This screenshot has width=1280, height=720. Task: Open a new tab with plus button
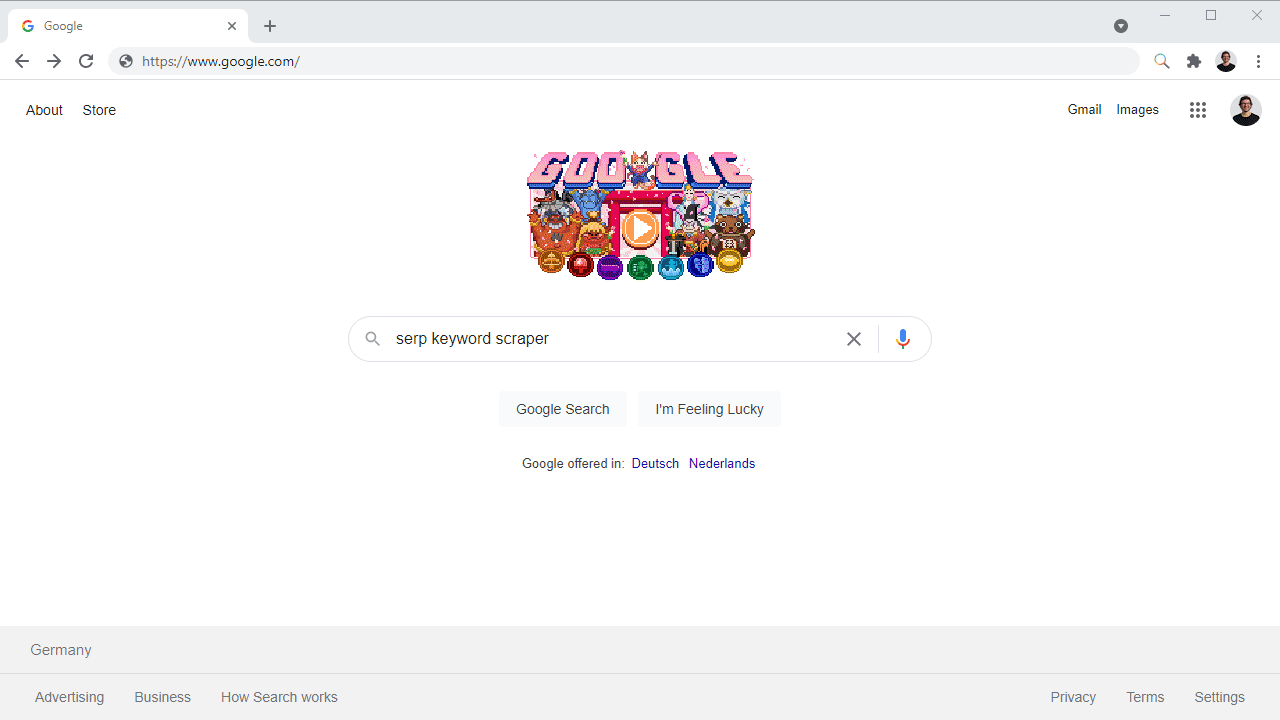270,26
